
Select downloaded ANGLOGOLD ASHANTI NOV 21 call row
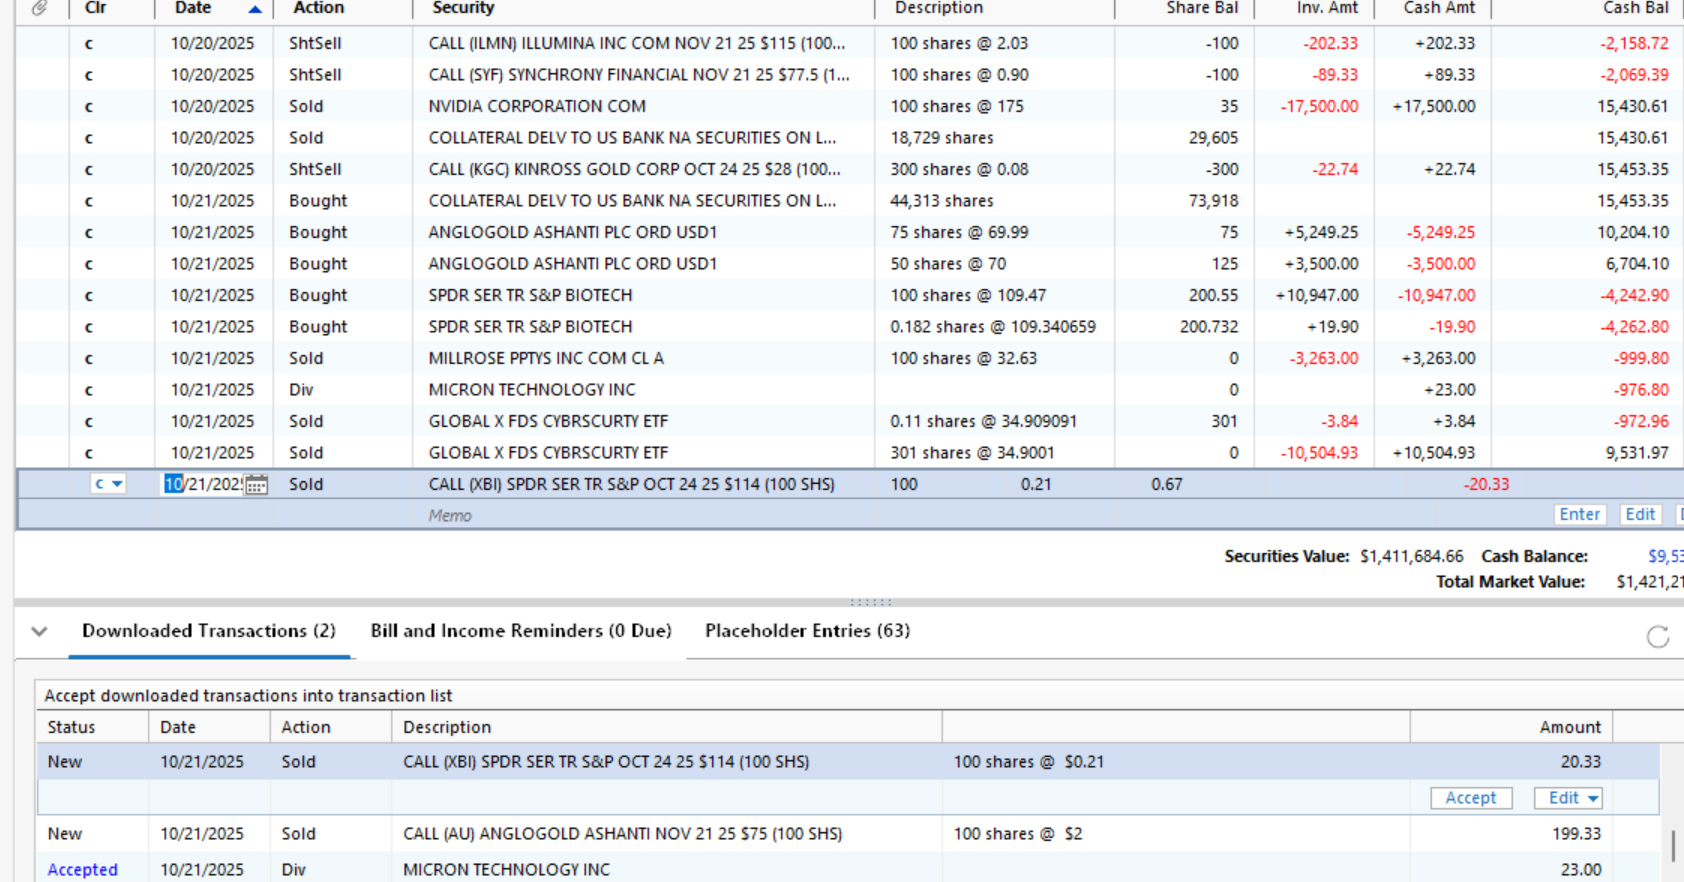[847, 834]
